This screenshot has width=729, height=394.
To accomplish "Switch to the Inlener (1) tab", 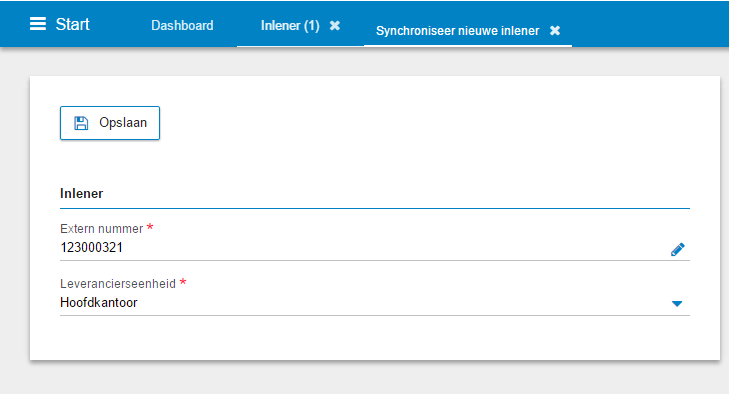I will coord(290,26).
